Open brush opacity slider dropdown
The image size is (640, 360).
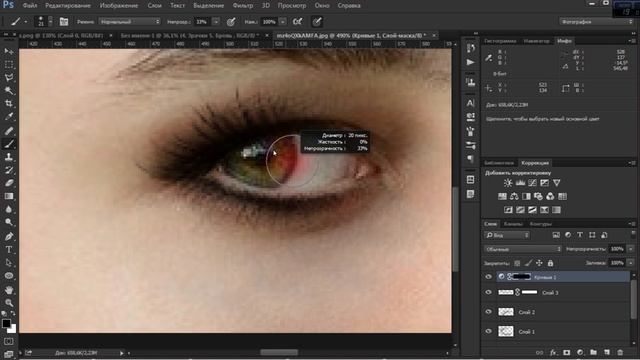pyautogui.click(x=216, y=22)
